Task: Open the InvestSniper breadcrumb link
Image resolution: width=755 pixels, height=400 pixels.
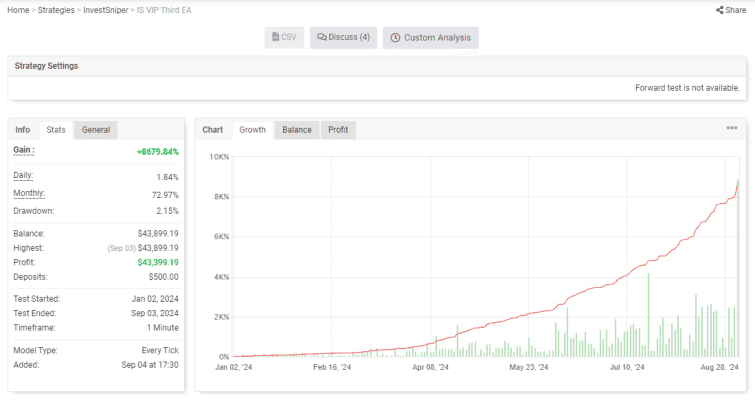Action: pos(105,10)
